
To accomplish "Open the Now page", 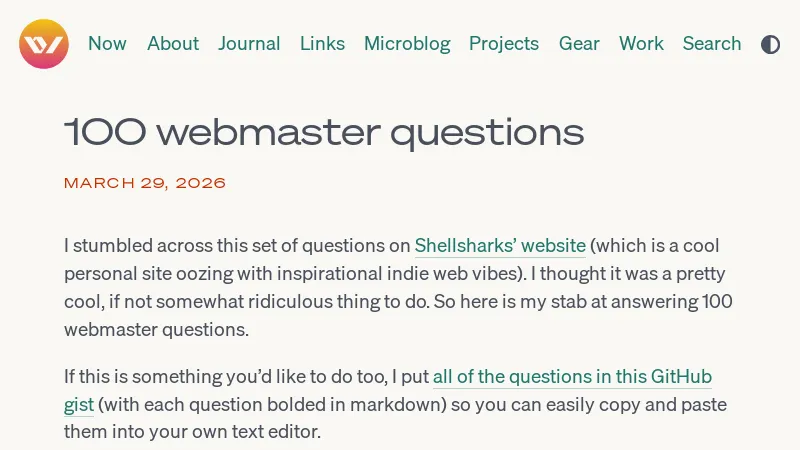I will (107, 44).
